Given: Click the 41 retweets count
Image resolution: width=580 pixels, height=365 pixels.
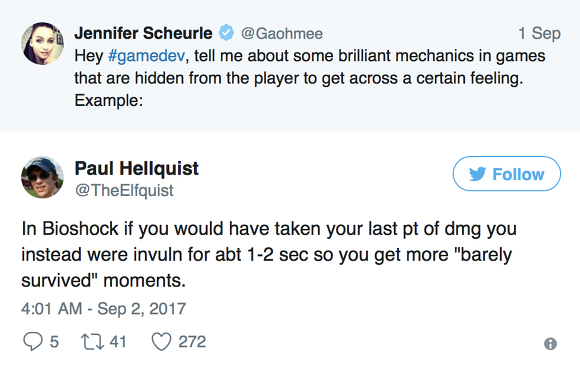Looking at the screenshot, I should [x=118, y=342].
